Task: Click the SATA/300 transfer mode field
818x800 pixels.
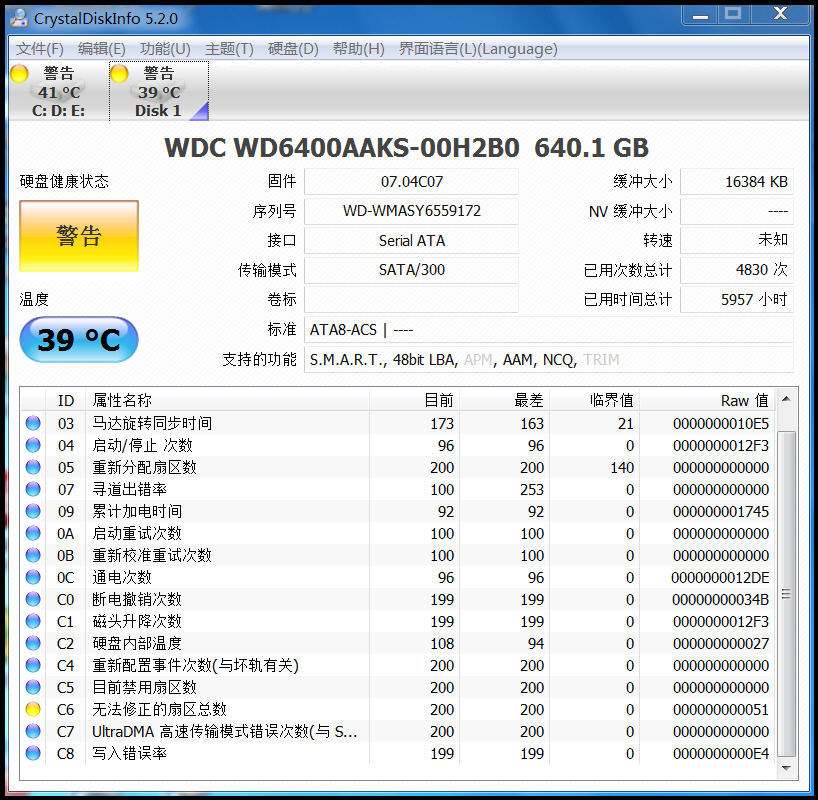Action: pos(412,270)
